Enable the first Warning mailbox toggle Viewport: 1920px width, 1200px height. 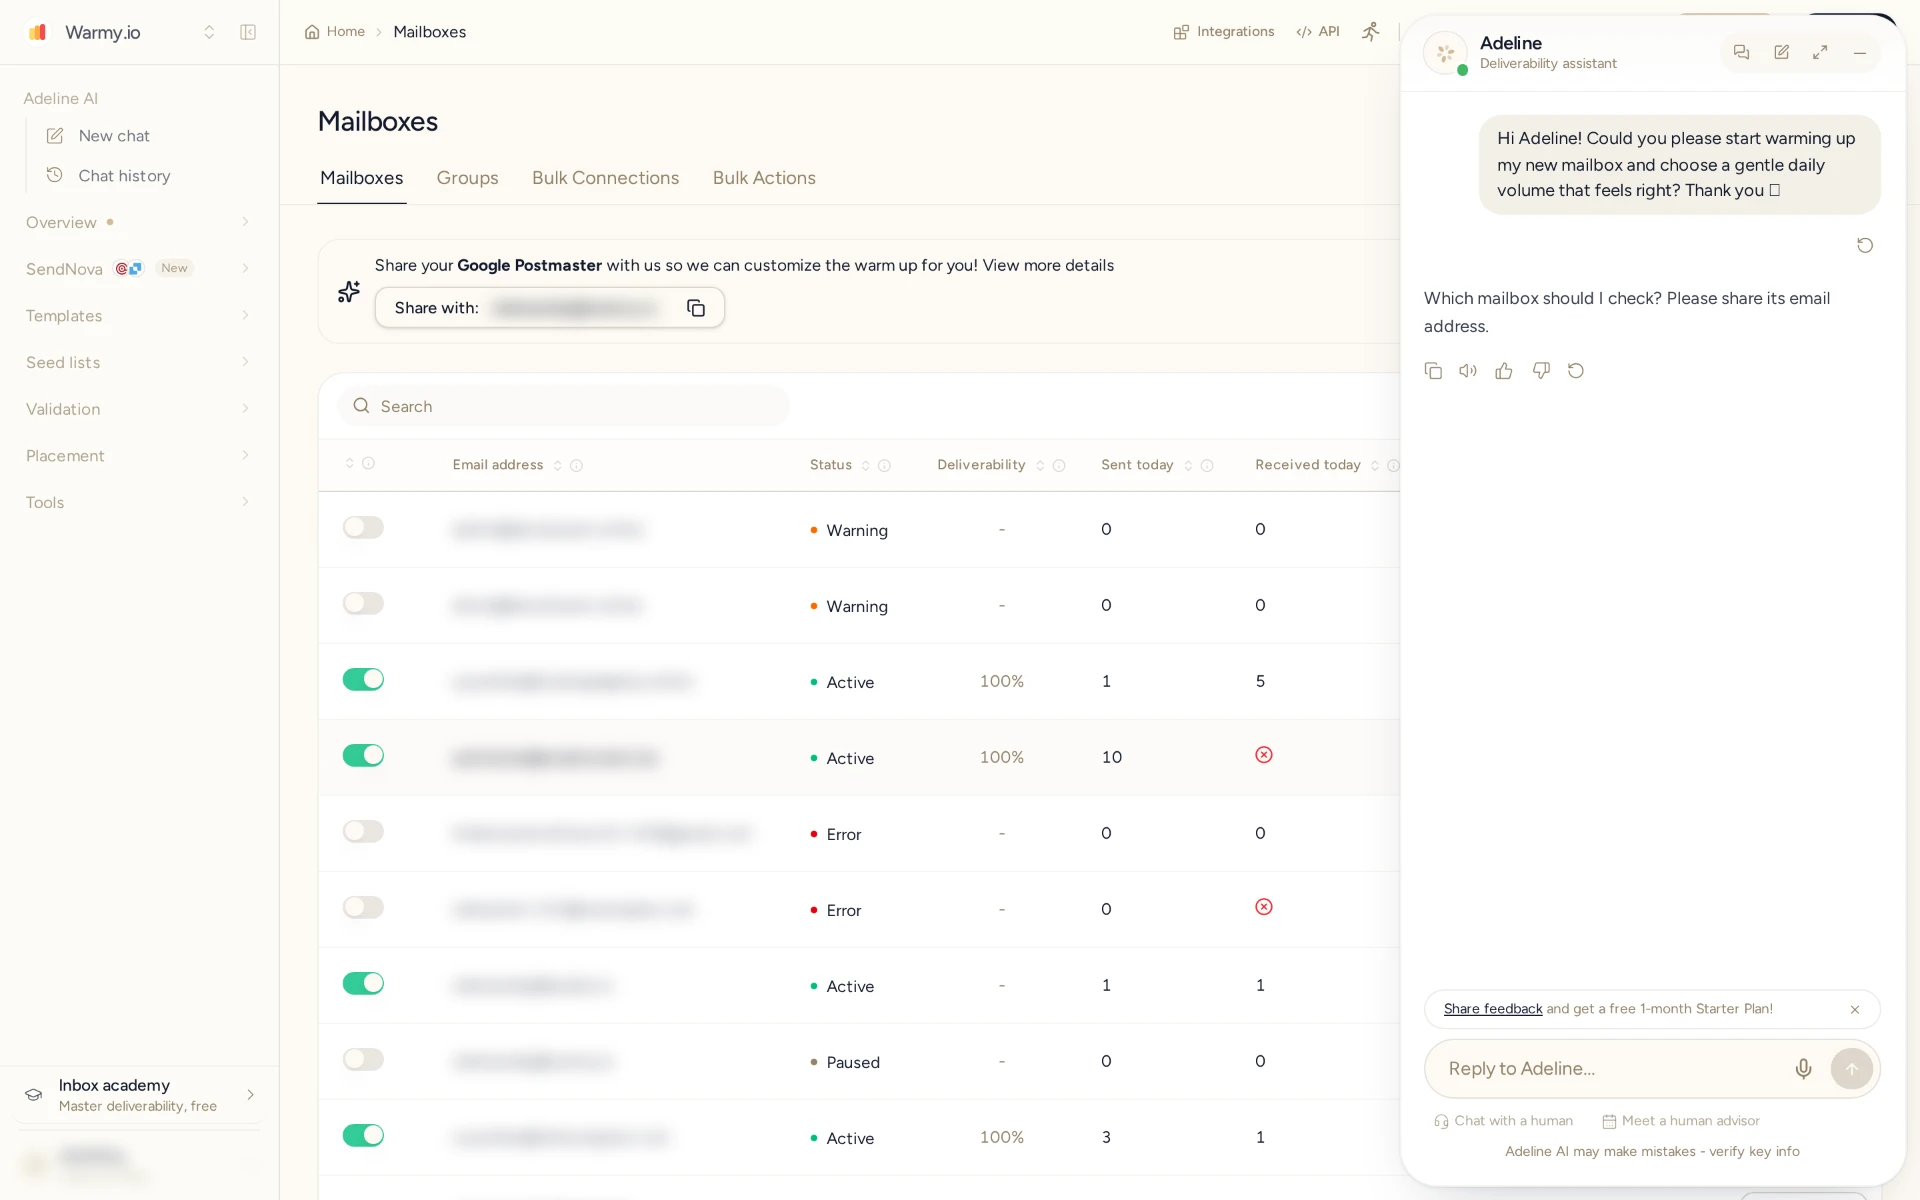pos(363,527)
